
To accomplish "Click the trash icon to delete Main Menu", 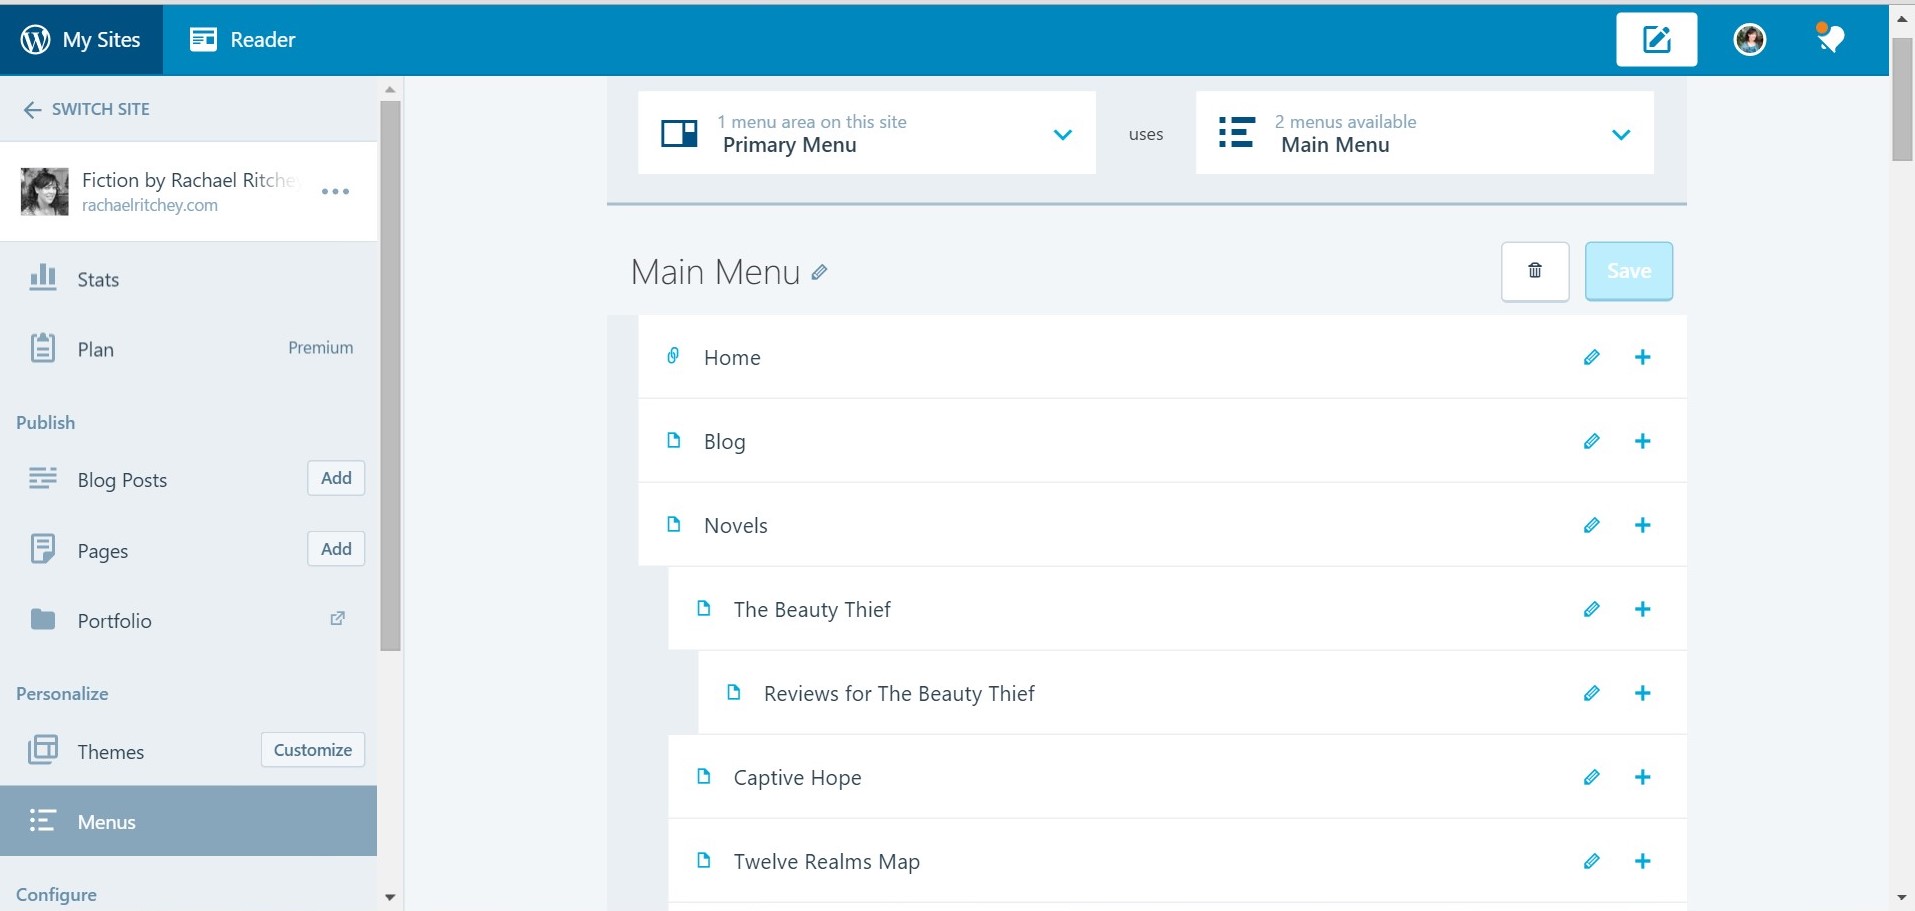I will (1534, 271).
